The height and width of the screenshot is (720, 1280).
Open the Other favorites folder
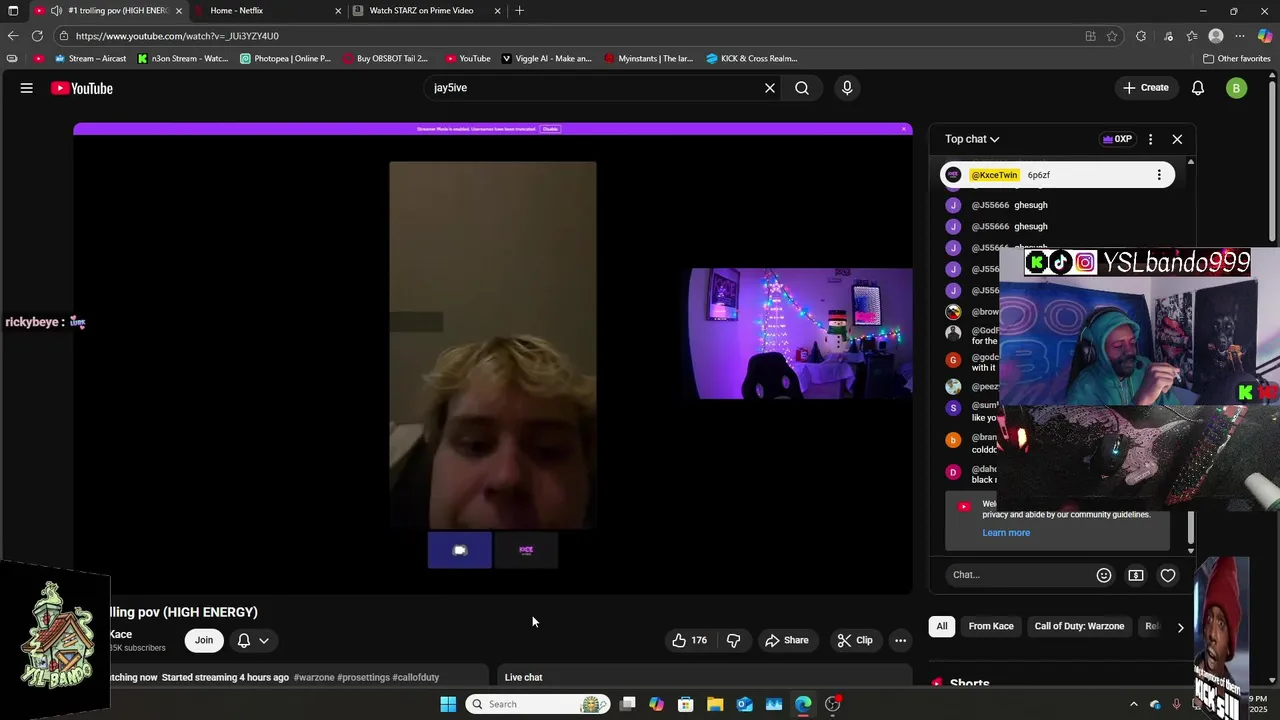[x=1237, y=59]
